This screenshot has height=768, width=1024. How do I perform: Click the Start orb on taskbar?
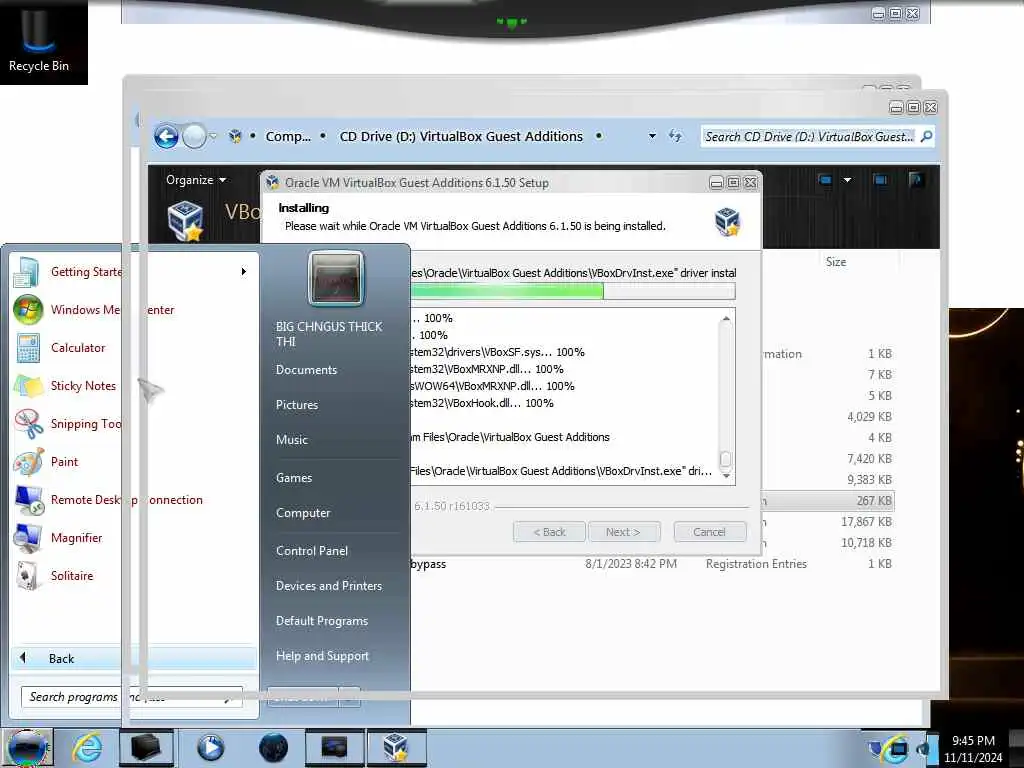pyautogui.click(x=27, y=747)
